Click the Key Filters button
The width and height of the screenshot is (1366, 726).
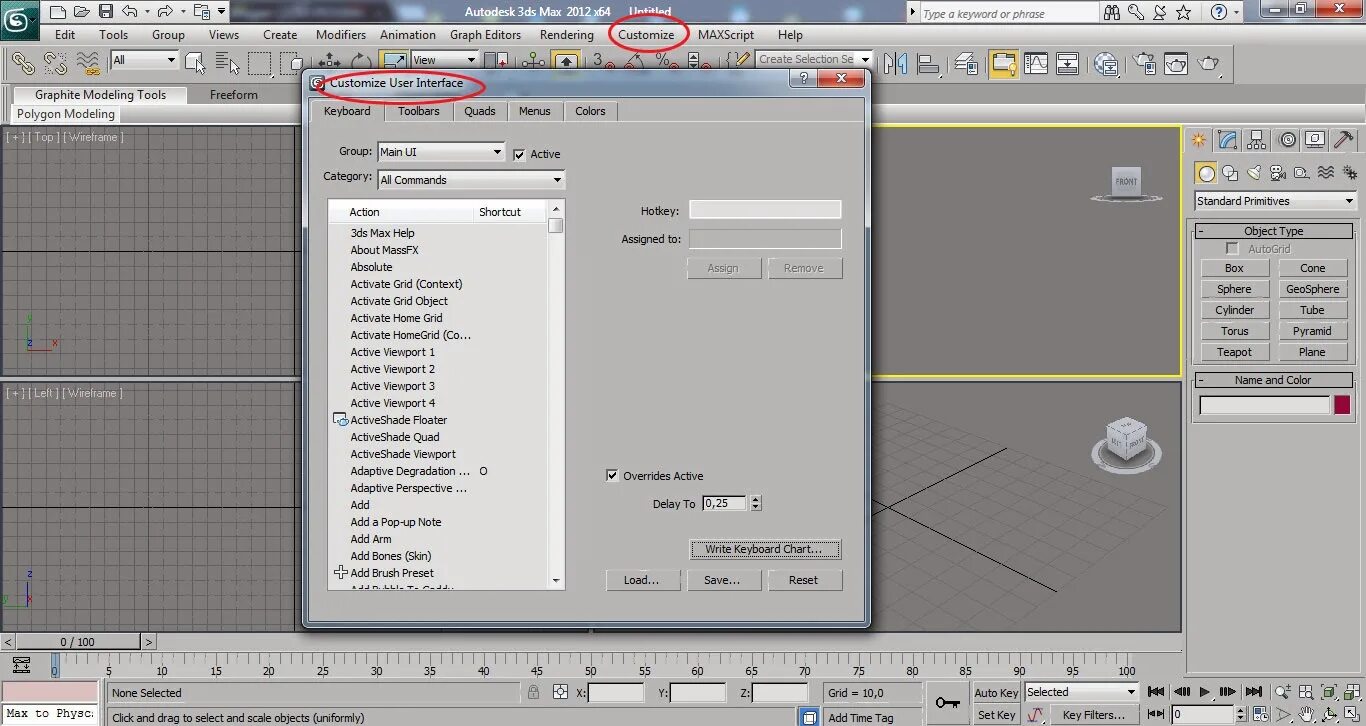click(x=1094, y=715)
